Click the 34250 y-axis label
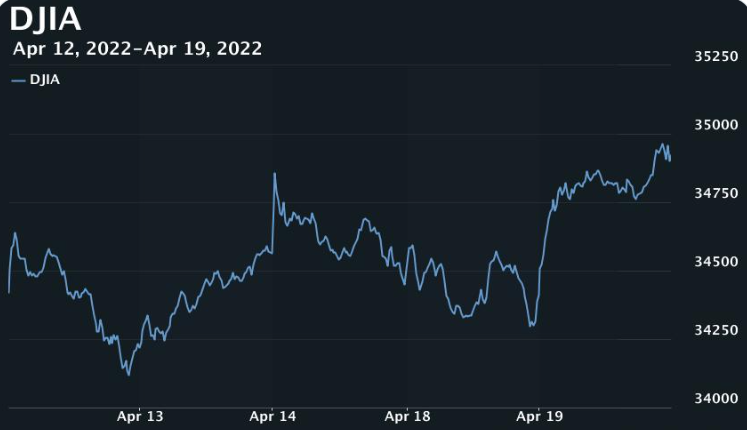The width and height of the screenshot is (747, 430). point(716,330)
